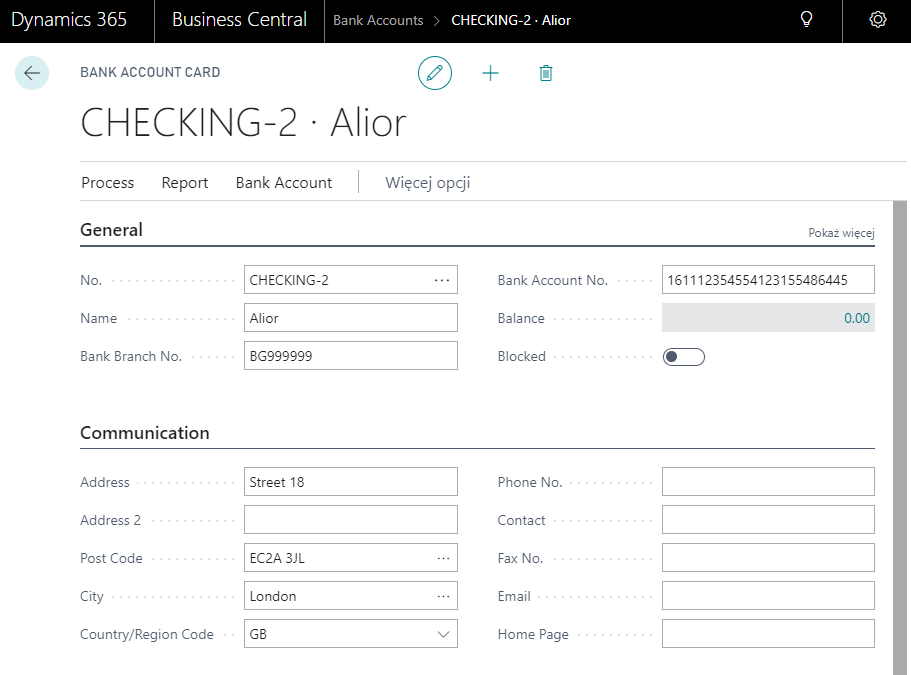Open settings gear in top bar
This screenshot has height=675, width=911.
click(877, 20)
